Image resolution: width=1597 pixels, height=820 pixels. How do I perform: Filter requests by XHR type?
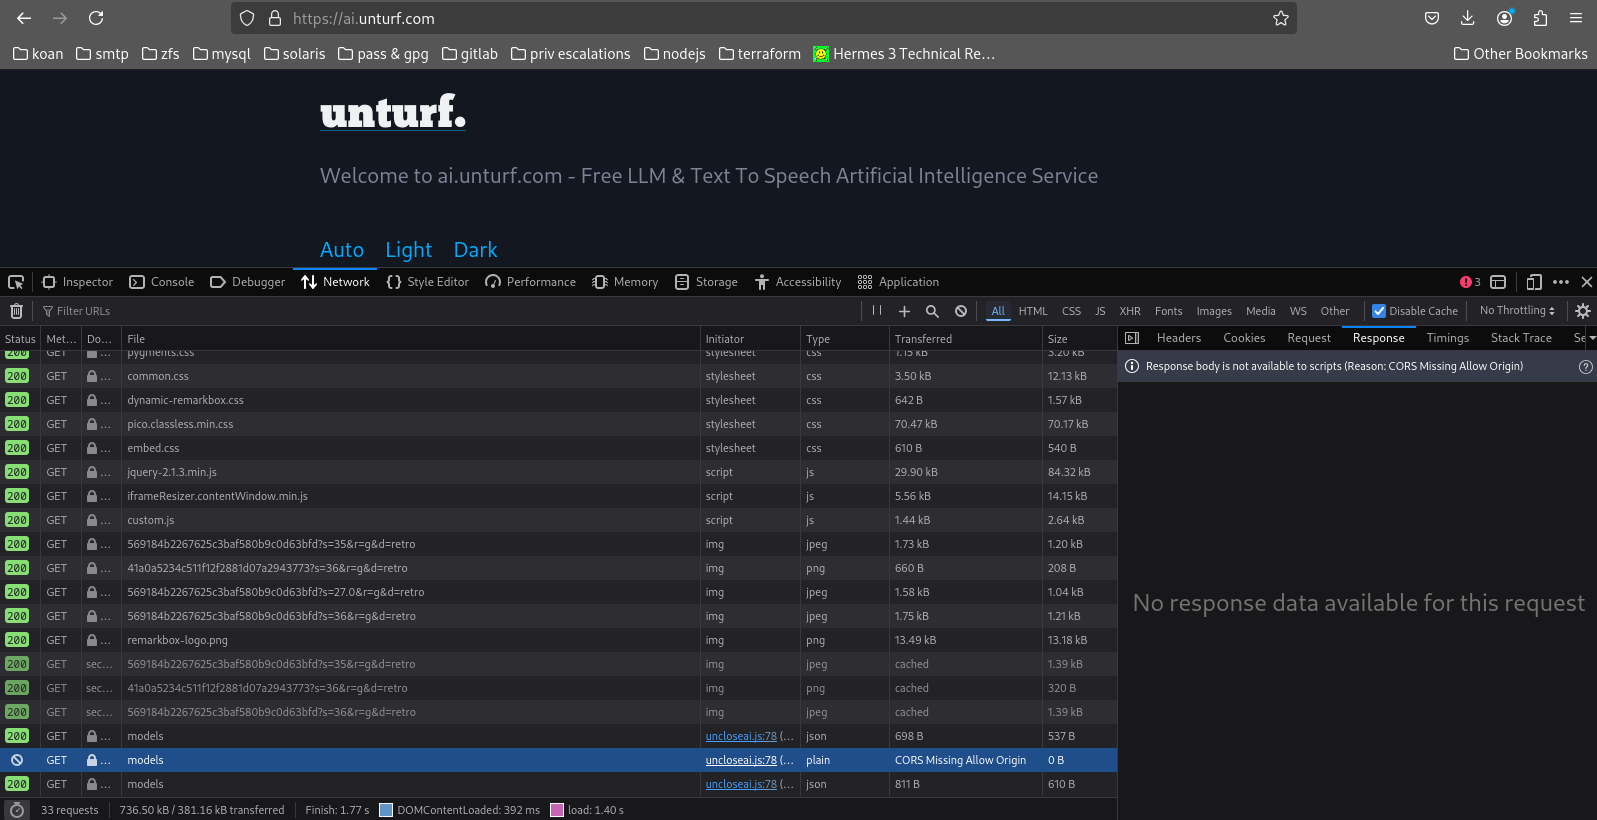(1130, 311)
